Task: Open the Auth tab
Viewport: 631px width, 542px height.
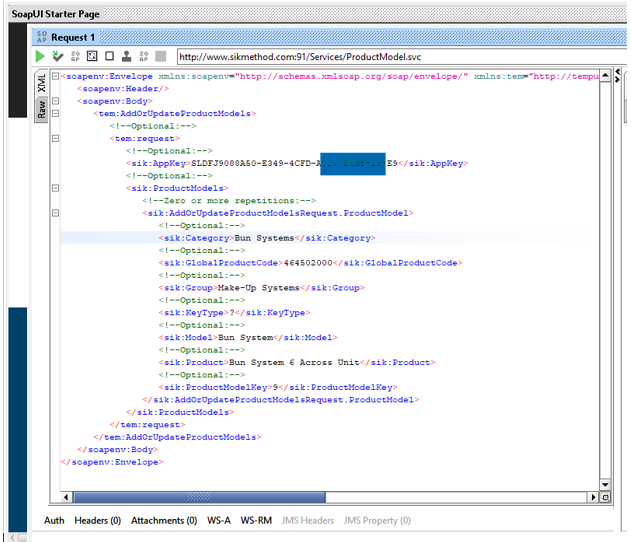Action: pyautogui.click(x=54, y=521)
